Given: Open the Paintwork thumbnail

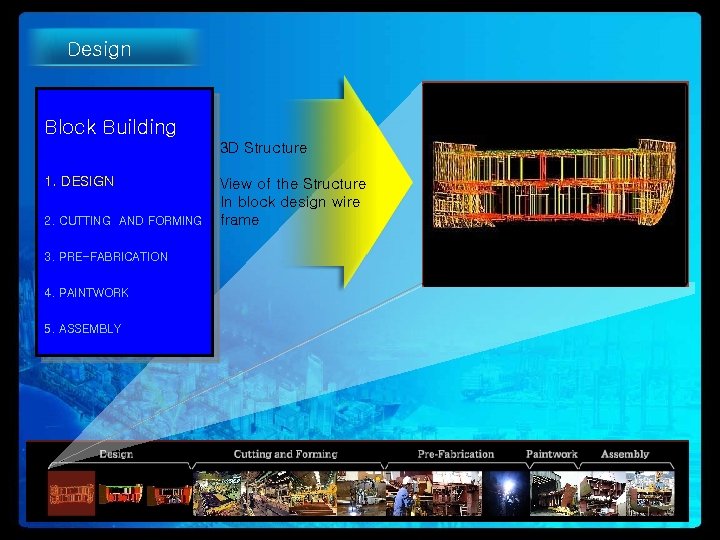Looking at the screenshot, I should [554, 494].
